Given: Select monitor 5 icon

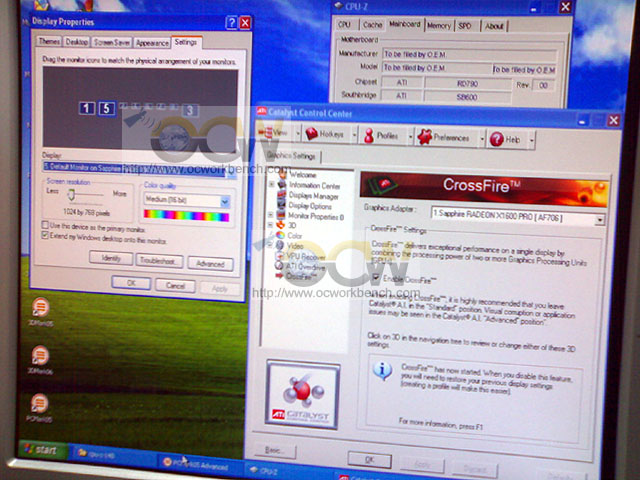Looking at the screenshot, I should (x=106, y=109).
